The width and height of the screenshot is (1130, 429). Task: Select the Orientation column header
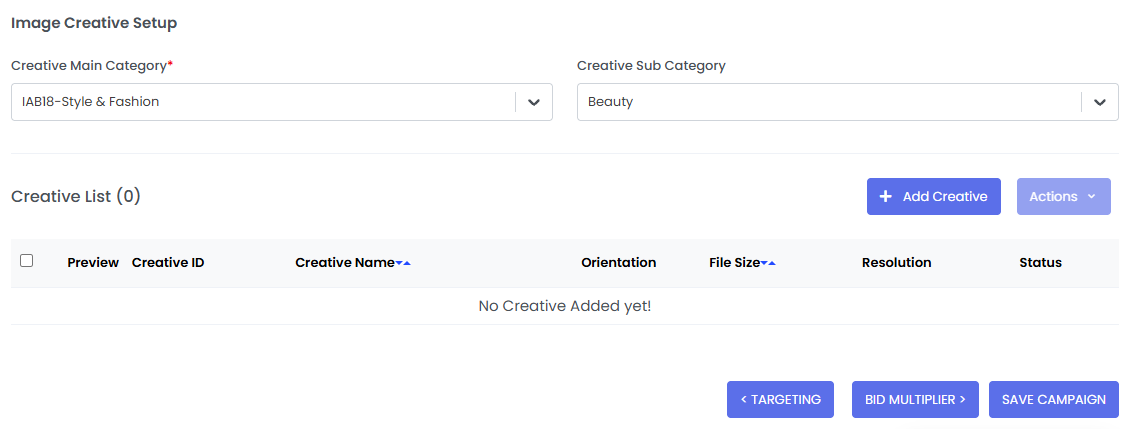point(618,263)
